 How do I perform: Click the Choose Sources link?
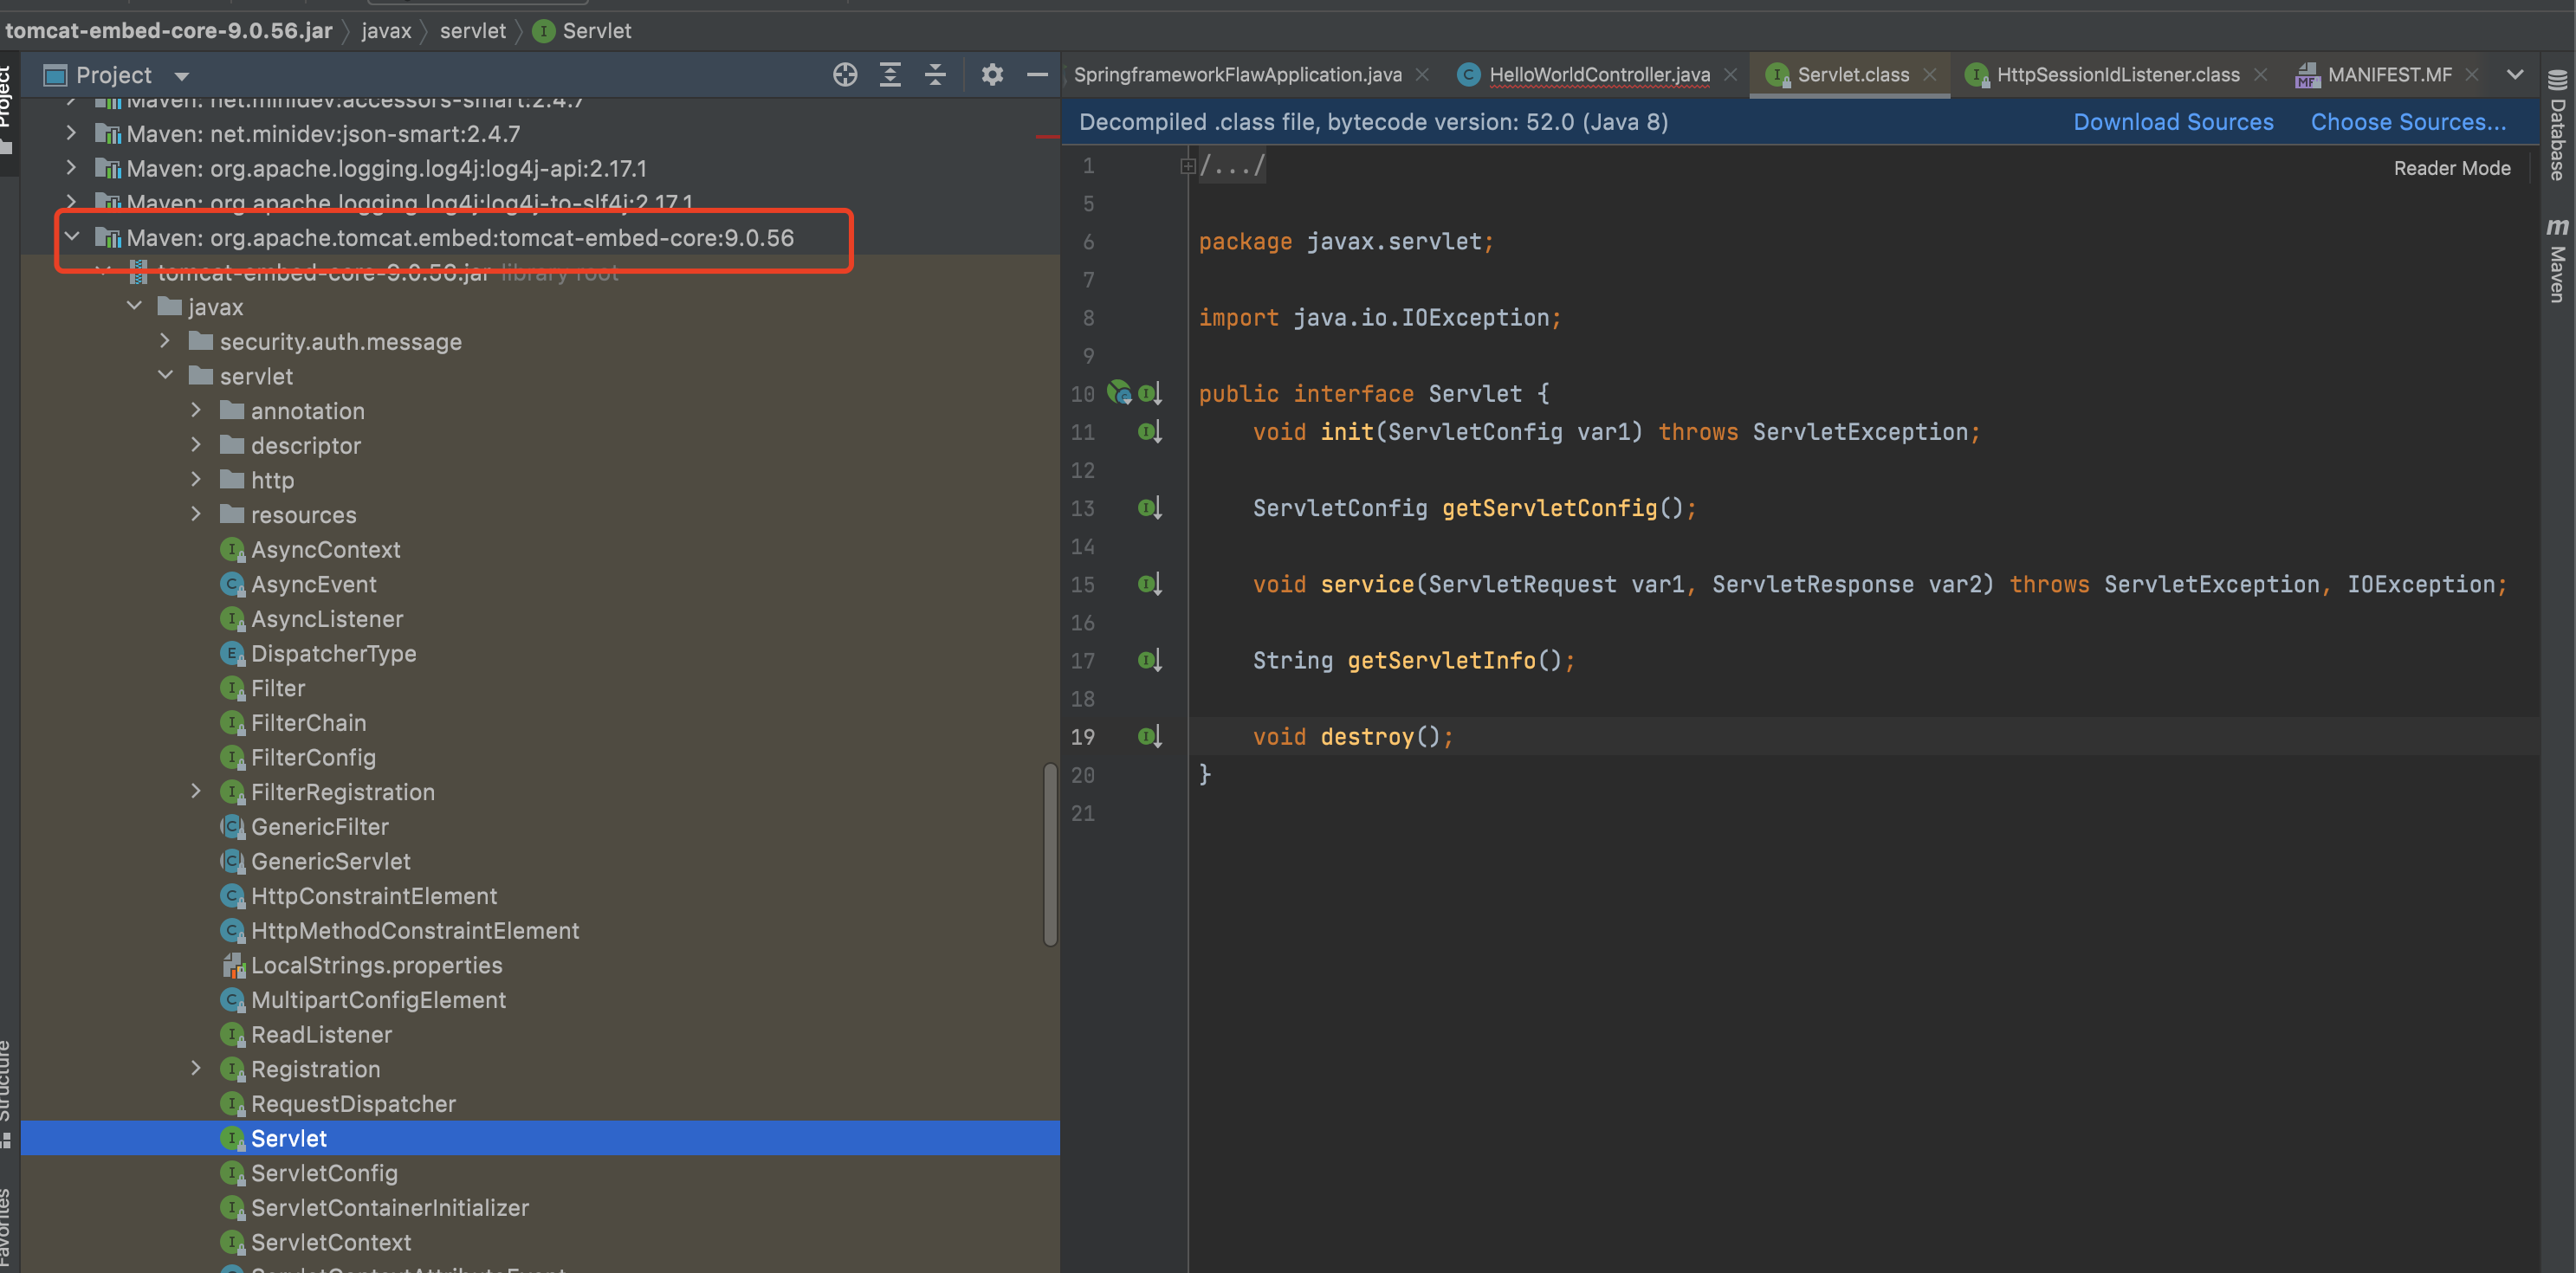(2407, 122)
